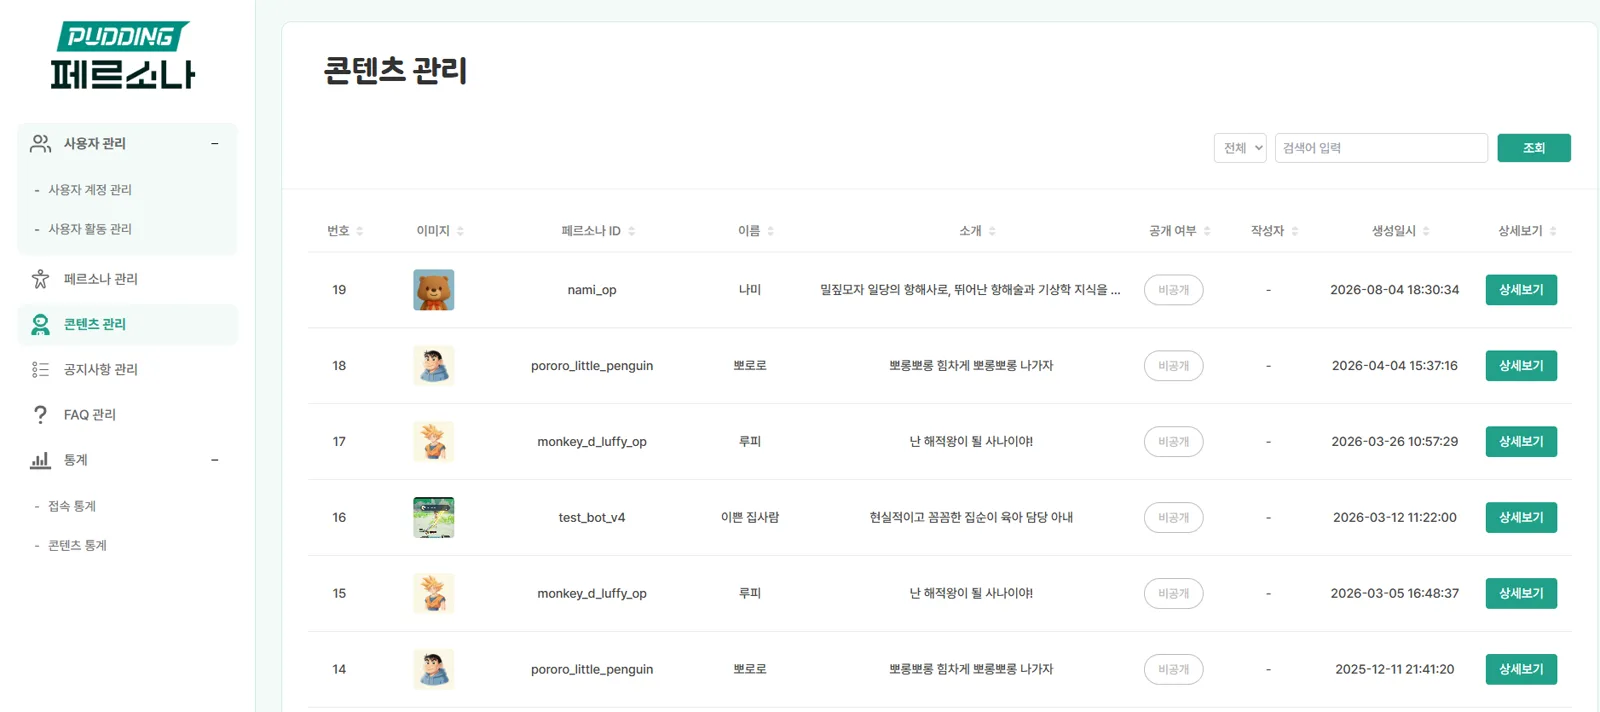Click date 2025-12-11 21:41:20
The height and width of the screenshot is (712, 1600).
pyautogui.click(x=1395, y=670)
